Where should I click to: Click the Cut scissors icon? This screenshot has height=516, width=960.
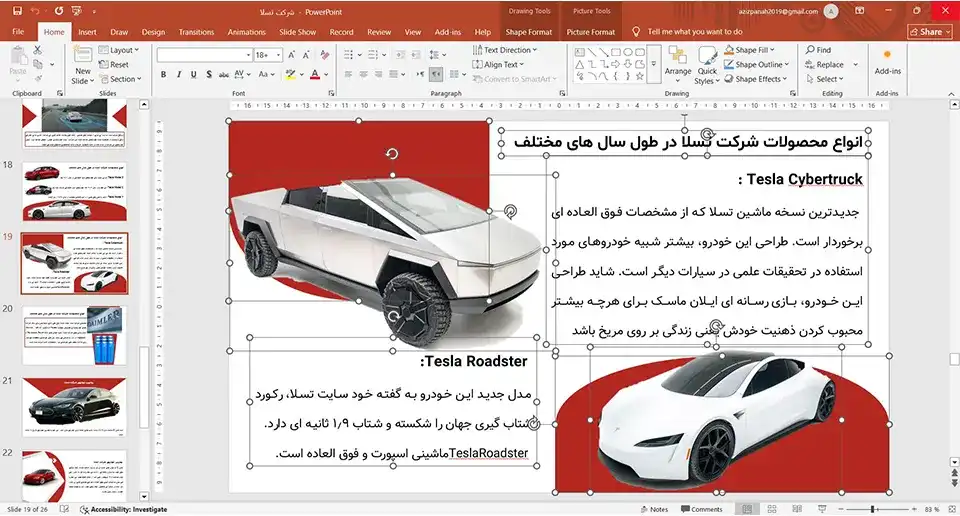[37, 50]
